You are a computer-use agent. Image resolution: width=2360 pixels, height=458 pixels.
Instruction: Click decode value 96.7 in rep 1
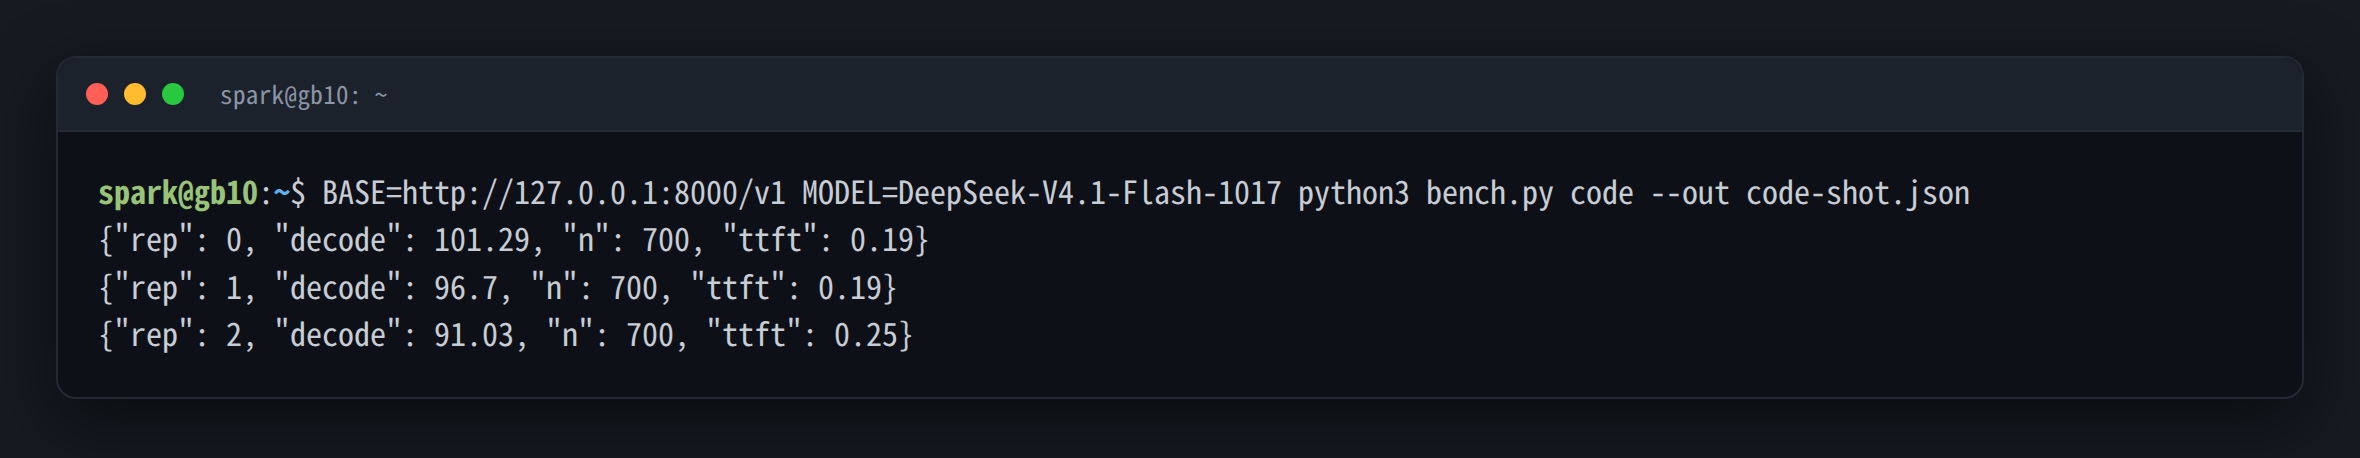coord(466,288)
